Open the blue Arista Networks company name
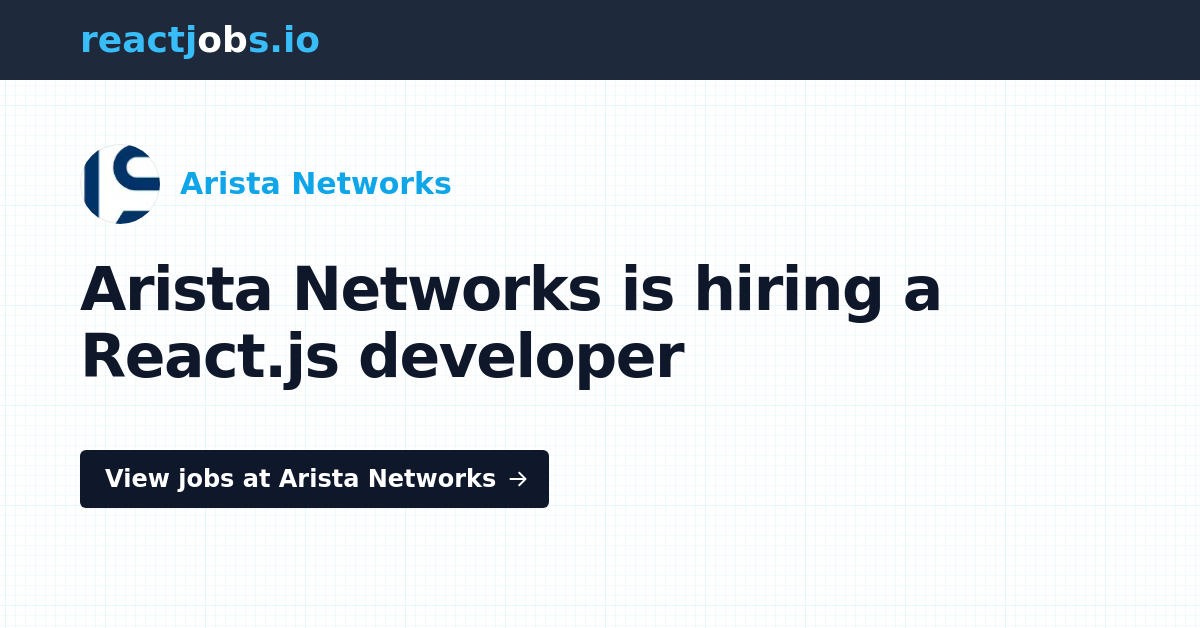 (x=315, y=184)
